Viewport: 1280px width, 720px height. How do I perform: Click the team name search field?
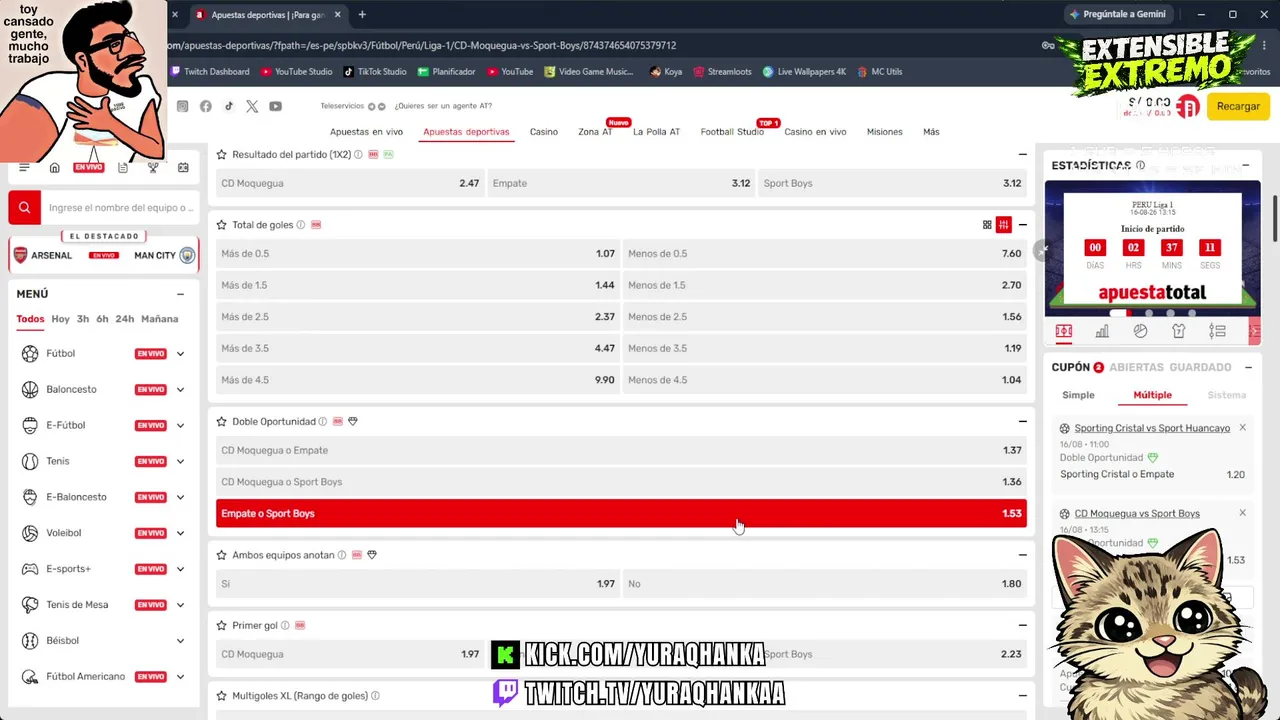pyautogui.click(x=120, y=208)
